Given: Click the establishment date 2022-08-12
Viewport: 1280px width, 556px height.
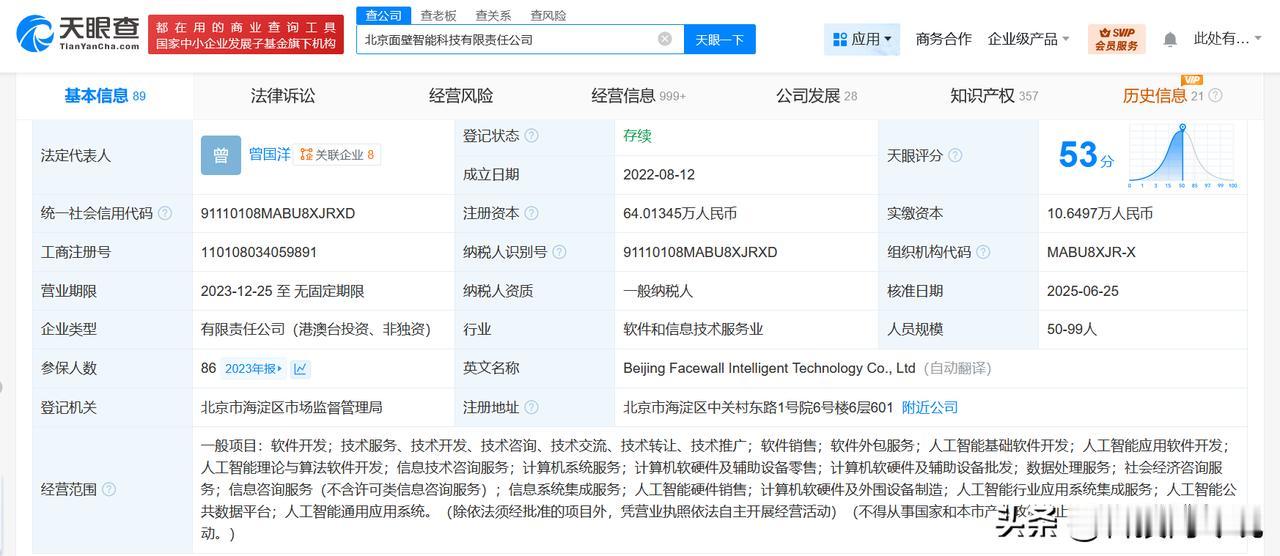Looking at the screenshot, I should [x=658, y=174].
